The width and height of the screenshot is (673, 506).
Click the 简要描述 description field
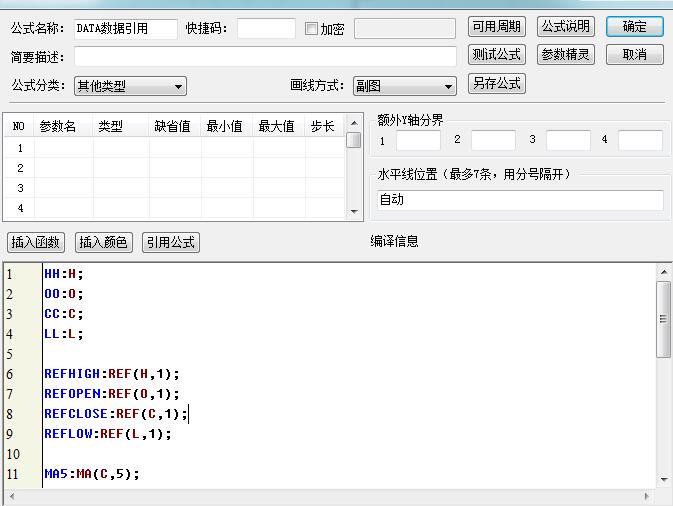pos(266,56)
